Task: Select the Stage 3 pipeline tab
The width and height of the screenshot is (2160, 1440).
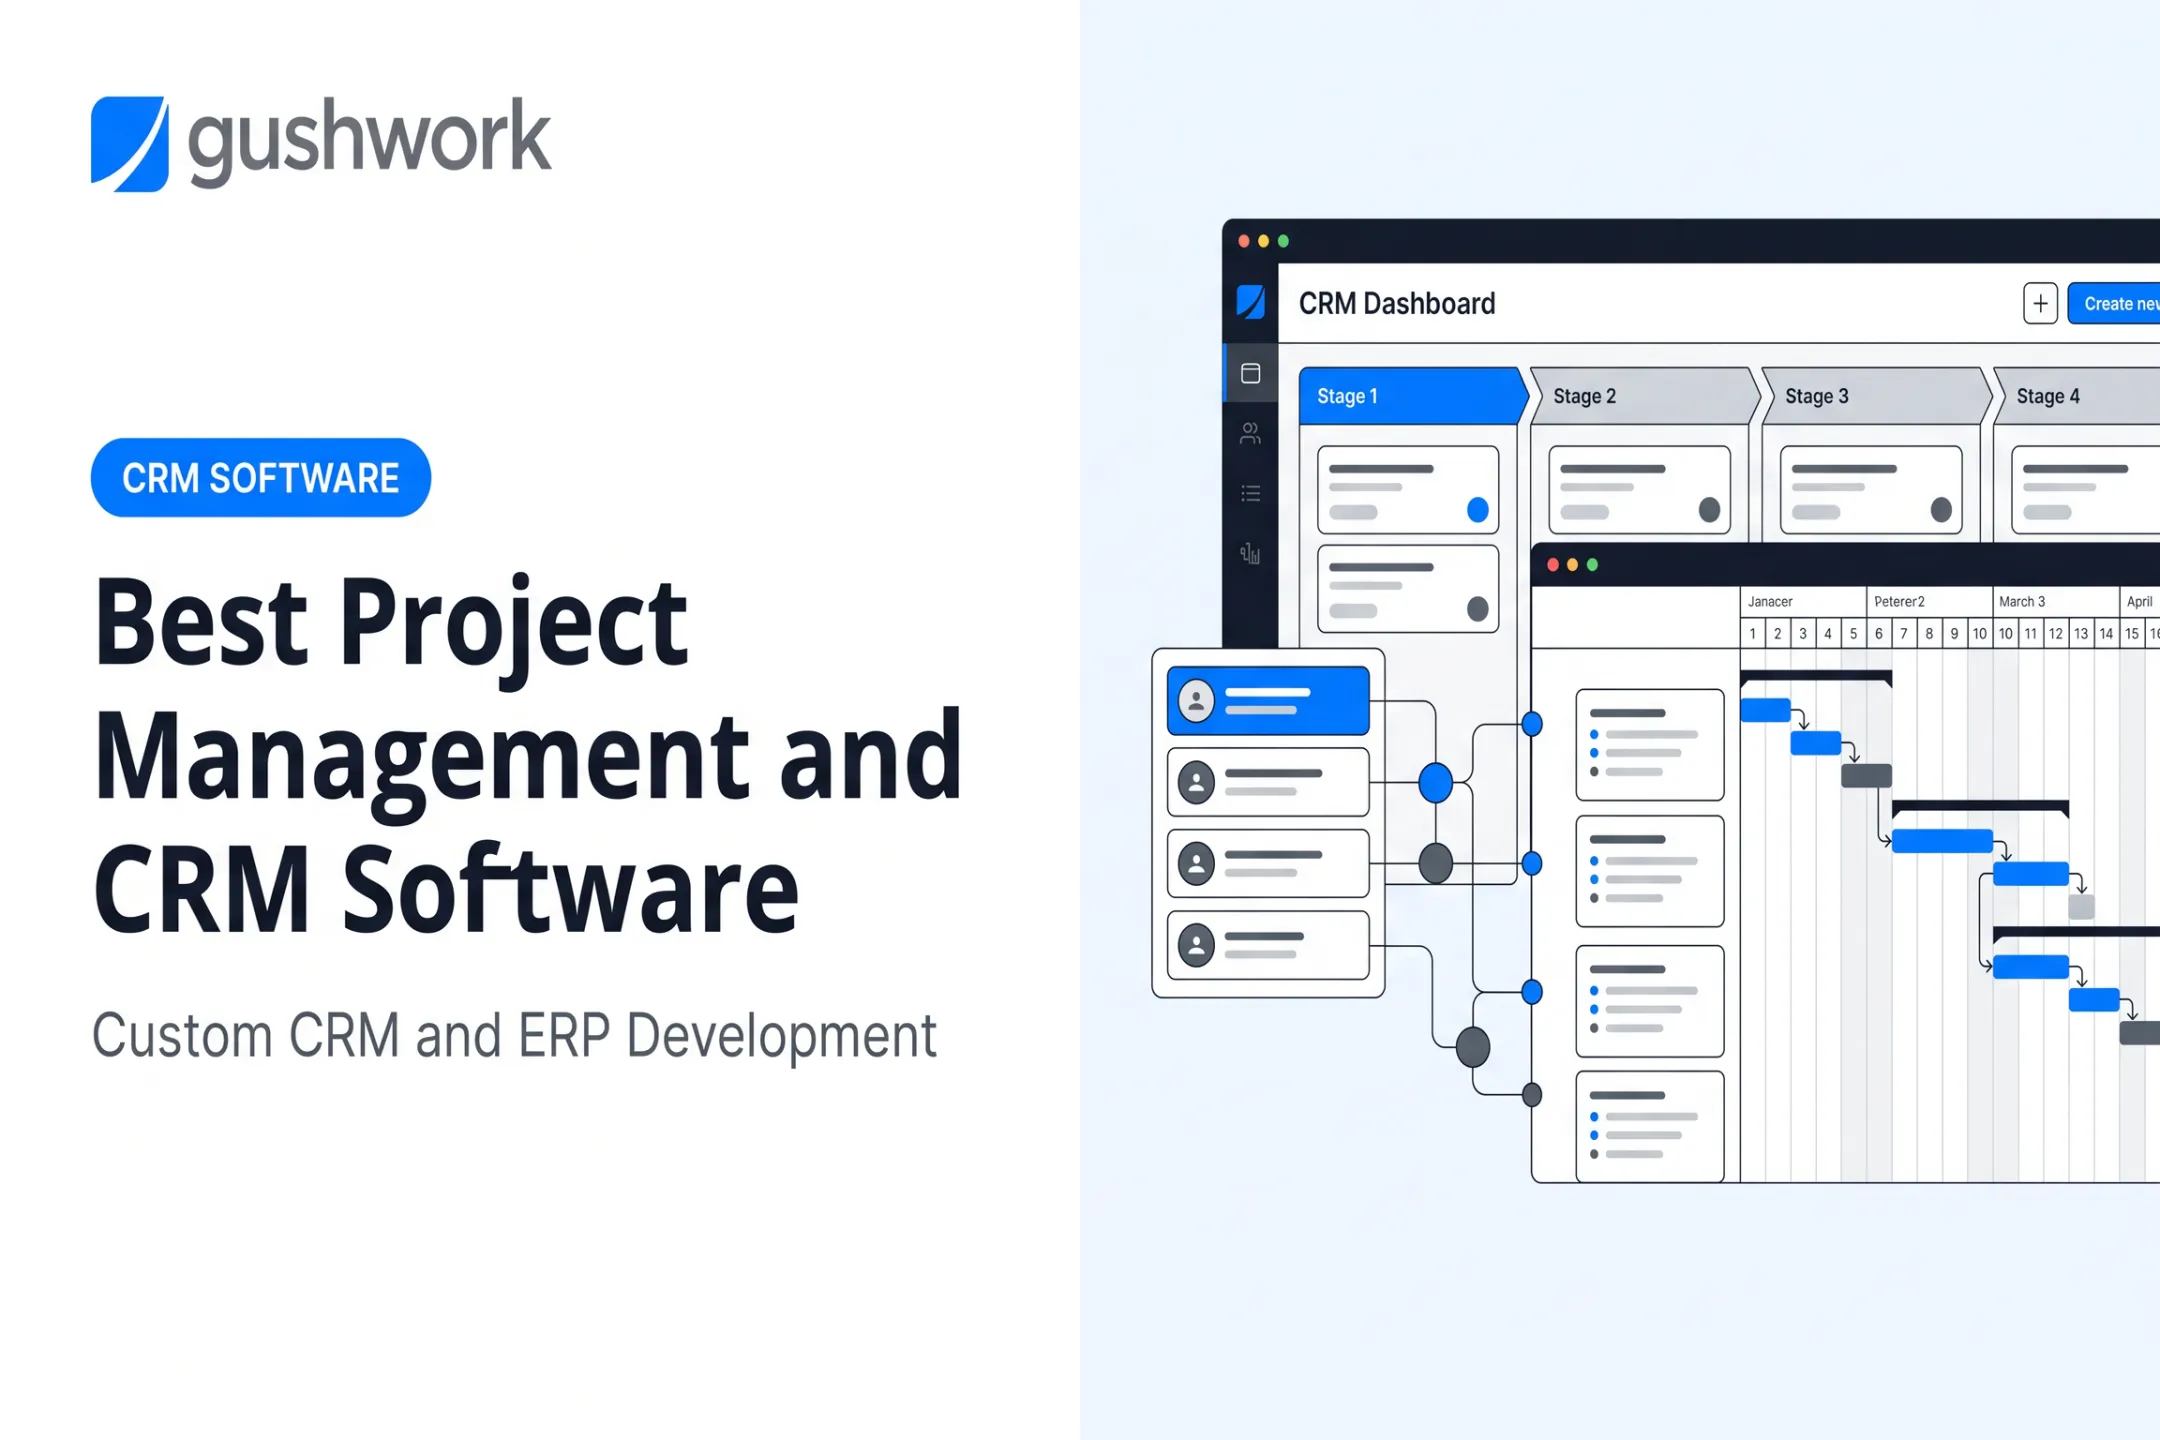Action: 1877,396
